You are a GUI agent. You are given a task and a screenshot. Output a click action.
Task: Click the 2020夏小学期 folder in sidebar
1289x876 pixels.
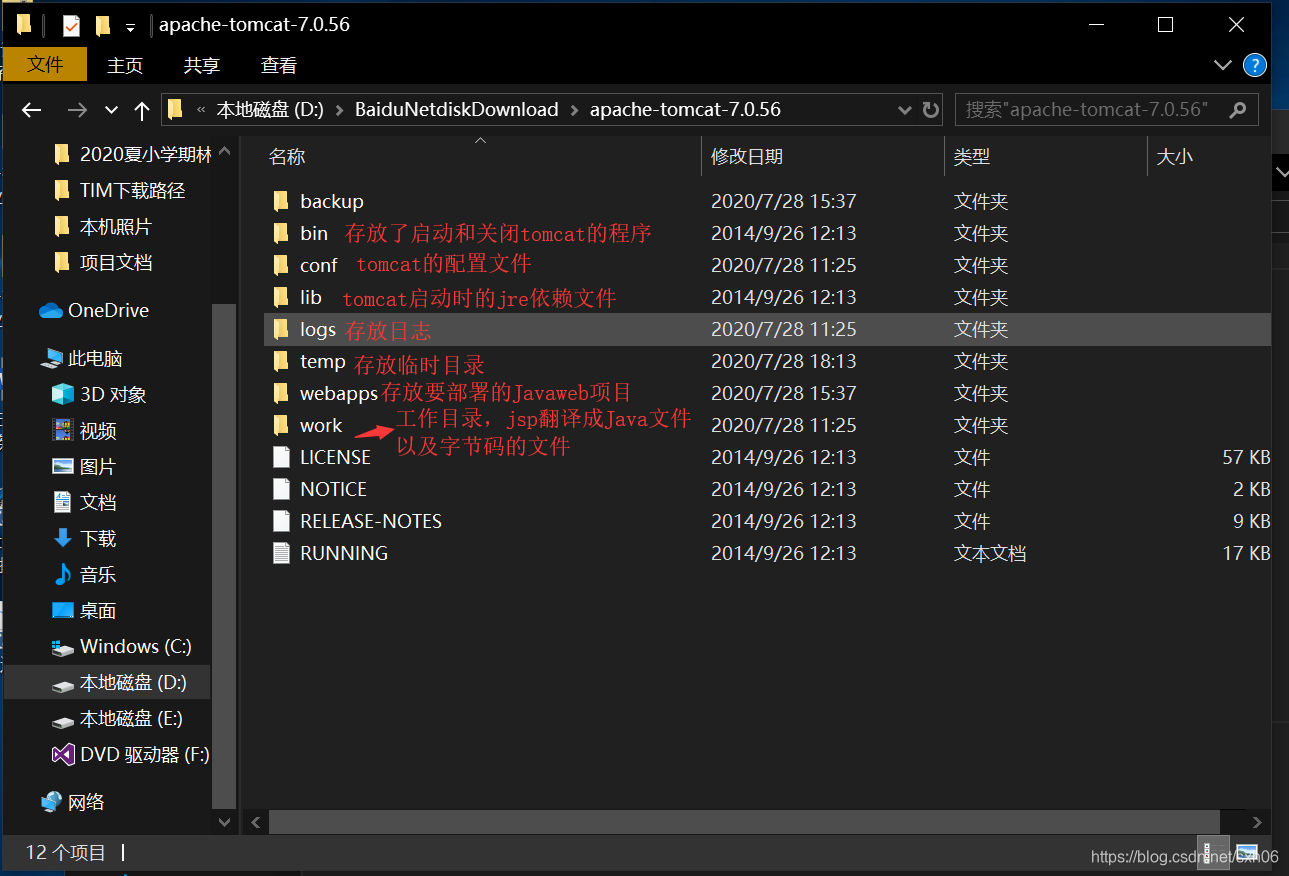pyautogui.click(x=132, y=154)
